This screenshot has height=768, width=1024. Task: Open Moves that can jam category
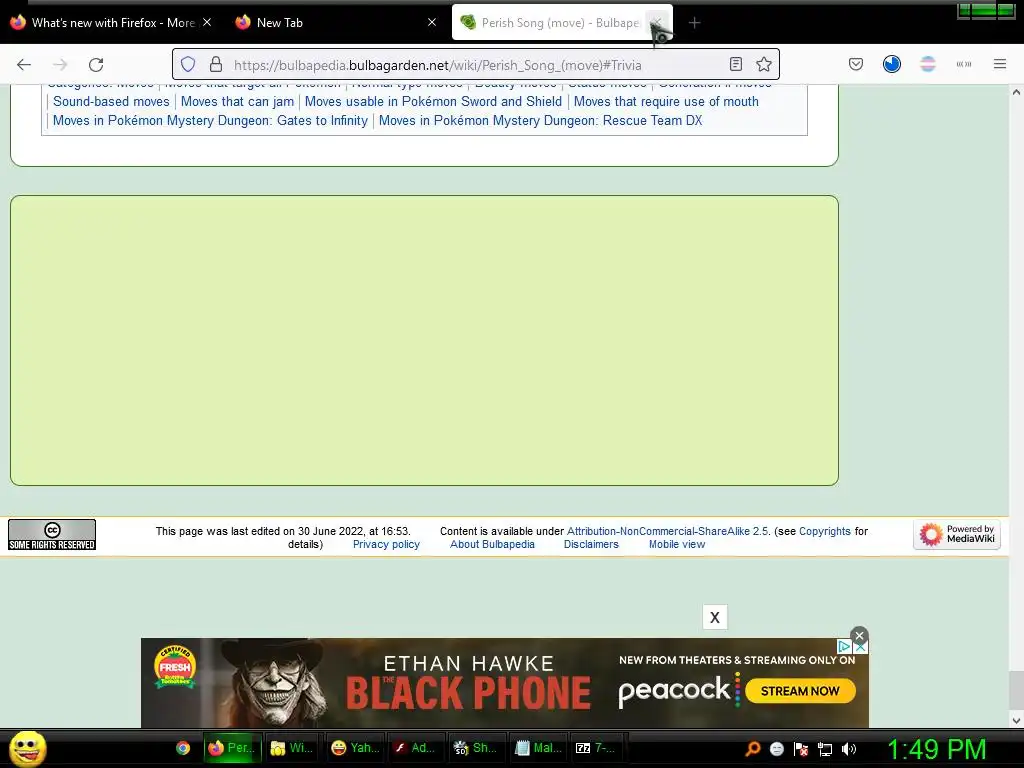[237, 102]
